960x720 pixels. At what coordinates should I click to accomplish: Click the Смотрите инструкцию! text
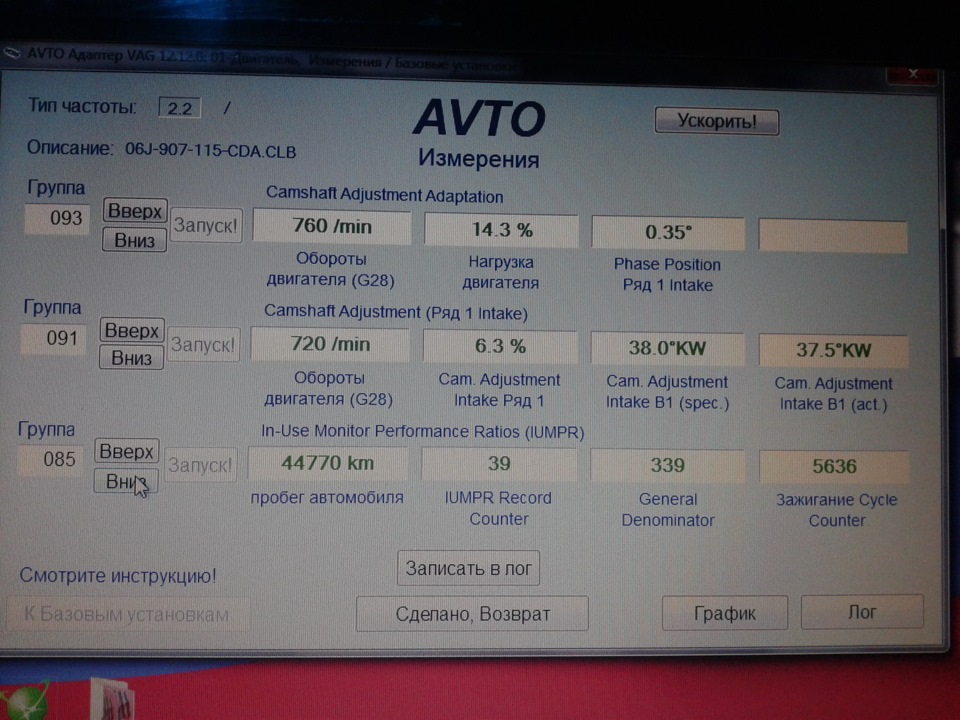118,576
